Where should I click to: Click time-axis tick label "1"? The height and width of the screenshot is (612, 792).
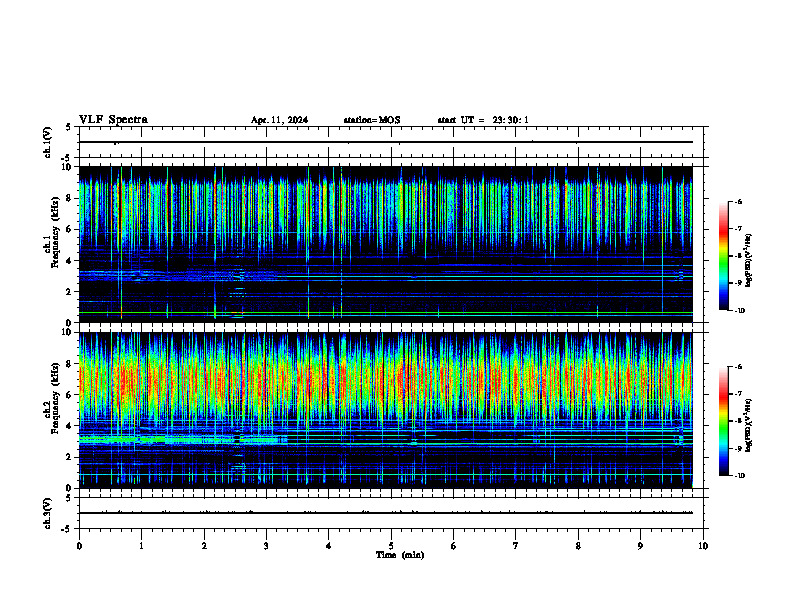pos(141,546)
